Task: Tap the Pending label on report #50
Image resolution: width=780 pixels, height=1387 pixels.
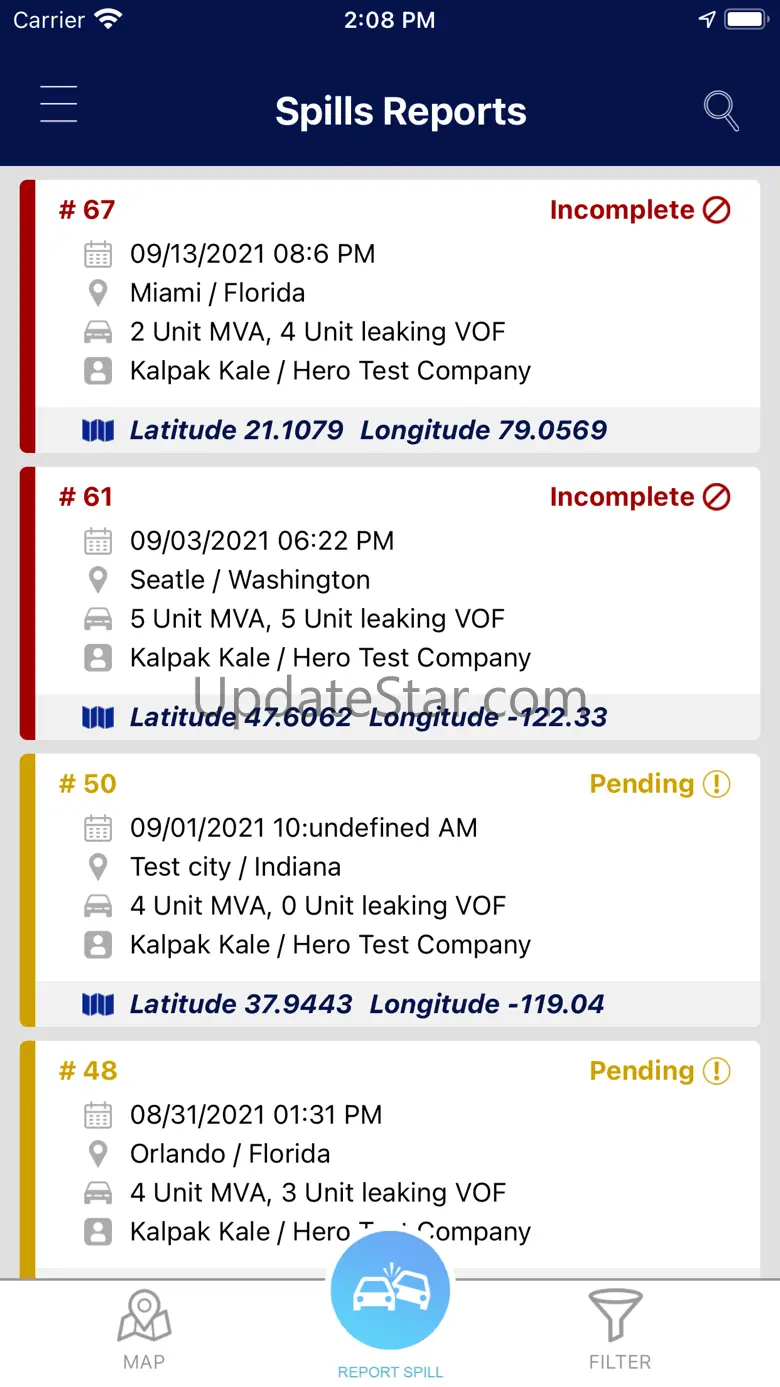Action: (642, 784)
